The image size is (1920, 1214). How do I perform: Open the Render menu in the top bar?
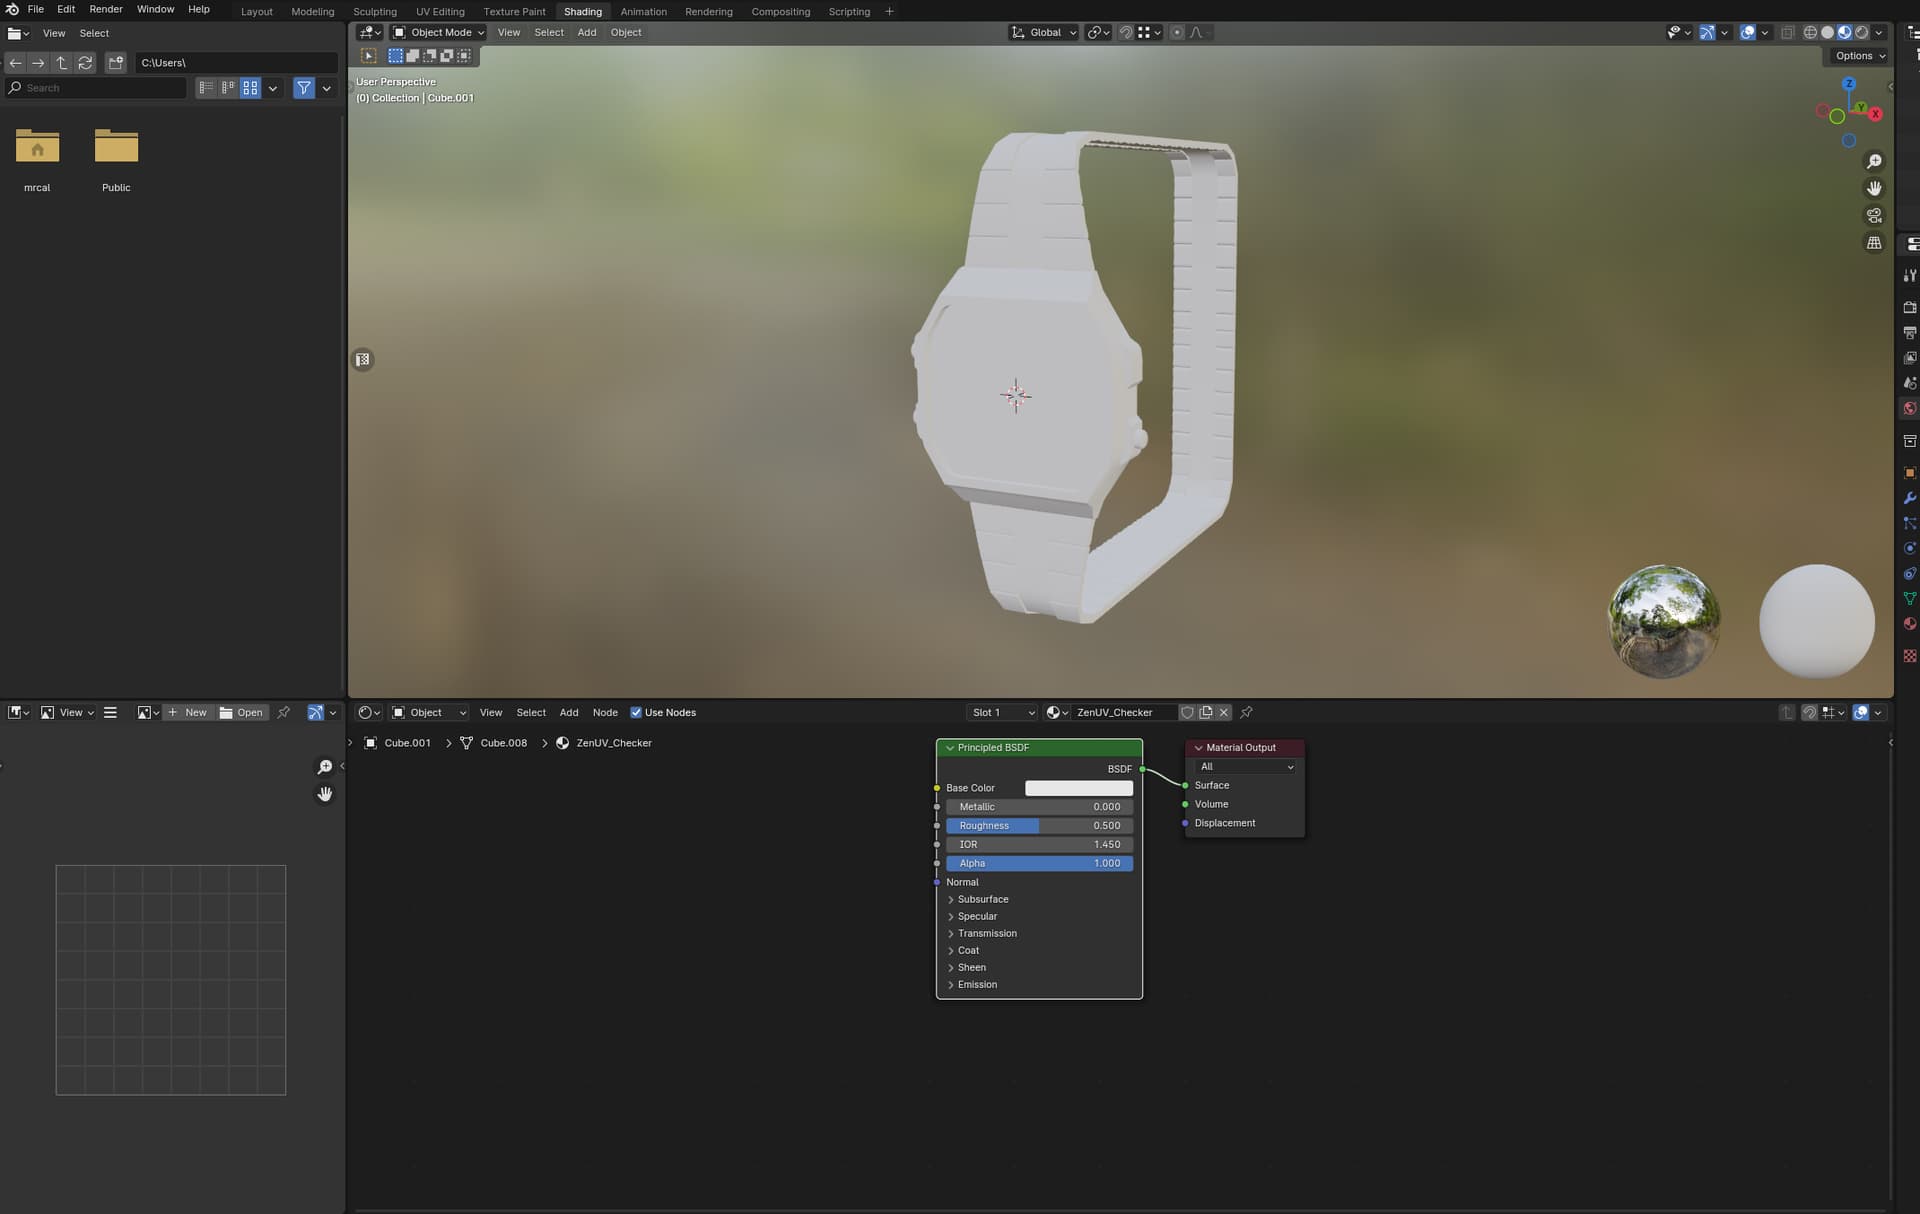[106, 9]
